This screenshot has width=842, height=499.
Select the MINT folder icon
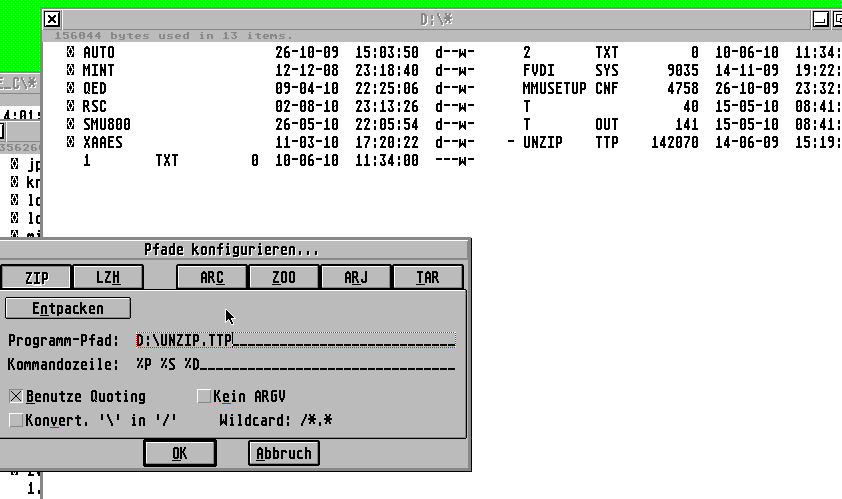[x=71, y=70]
